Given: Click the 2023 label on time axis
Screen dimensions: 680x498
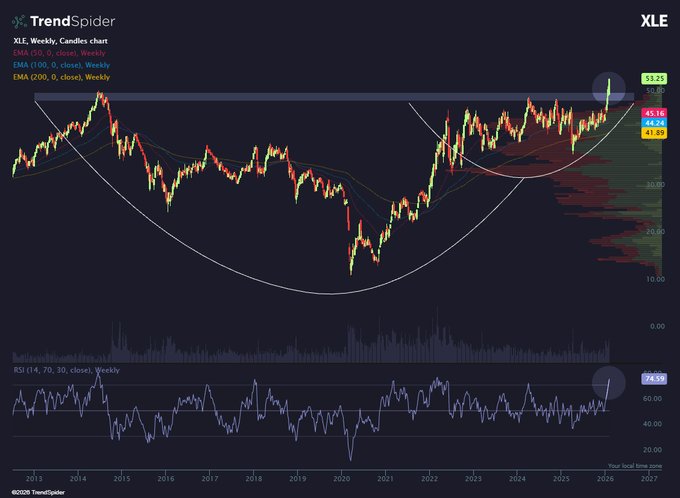Looking at the screenshot, I should (x=473, y=478).
